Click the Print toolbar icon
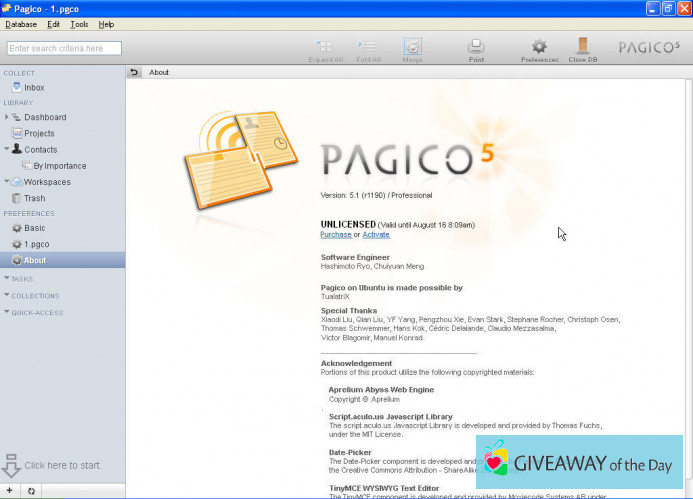The width and height of the screenshot is (693, 499). pos(476,47)
